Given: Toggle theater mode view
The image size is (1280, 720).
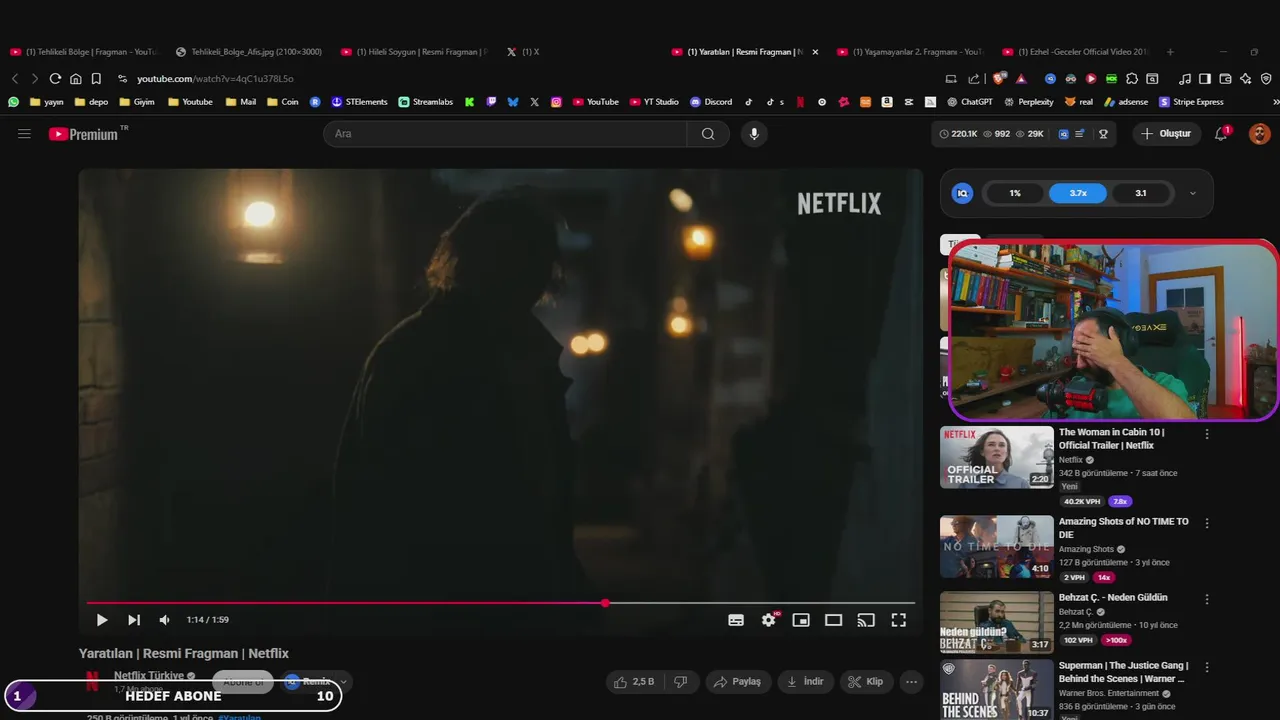Looking at the screenshot, I should click(x=833, y=620).
